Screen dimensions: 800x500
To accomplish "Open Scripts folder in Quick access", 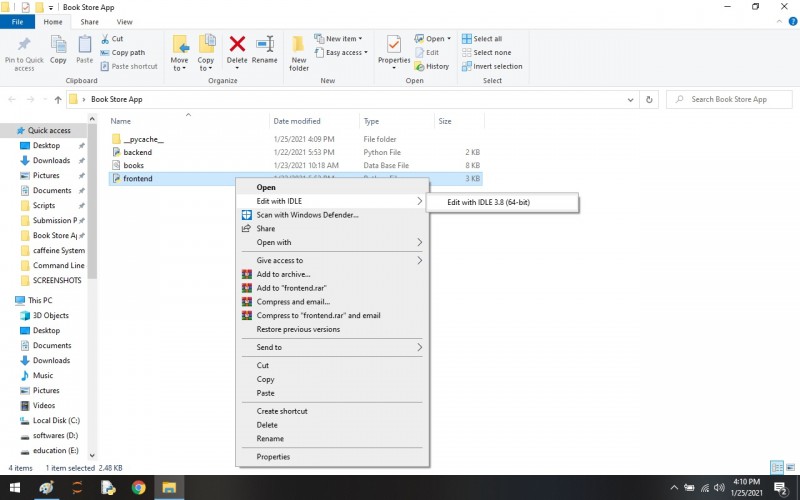I will point(44,205).
